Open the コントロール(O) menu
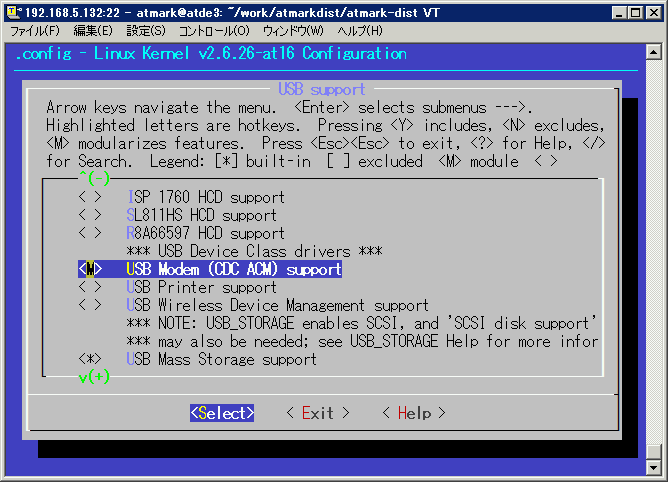The width and height of the screenshot is (668, 482). [214, 31]
